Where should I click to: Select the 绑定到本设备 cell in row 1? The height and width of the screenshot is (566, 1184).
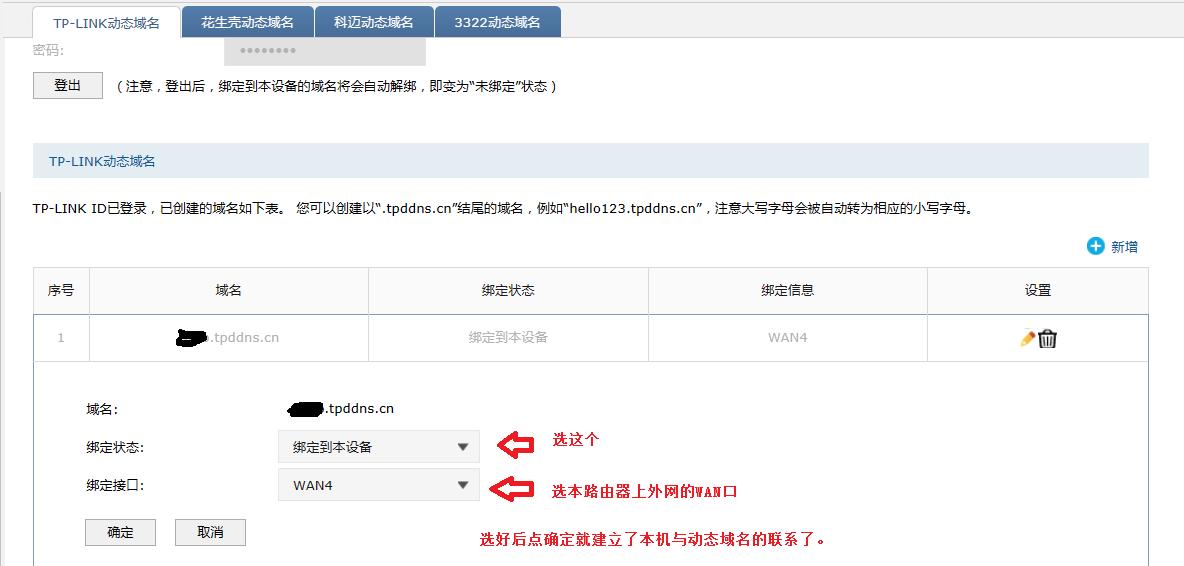pyautogui.click(x=508, y=337)
